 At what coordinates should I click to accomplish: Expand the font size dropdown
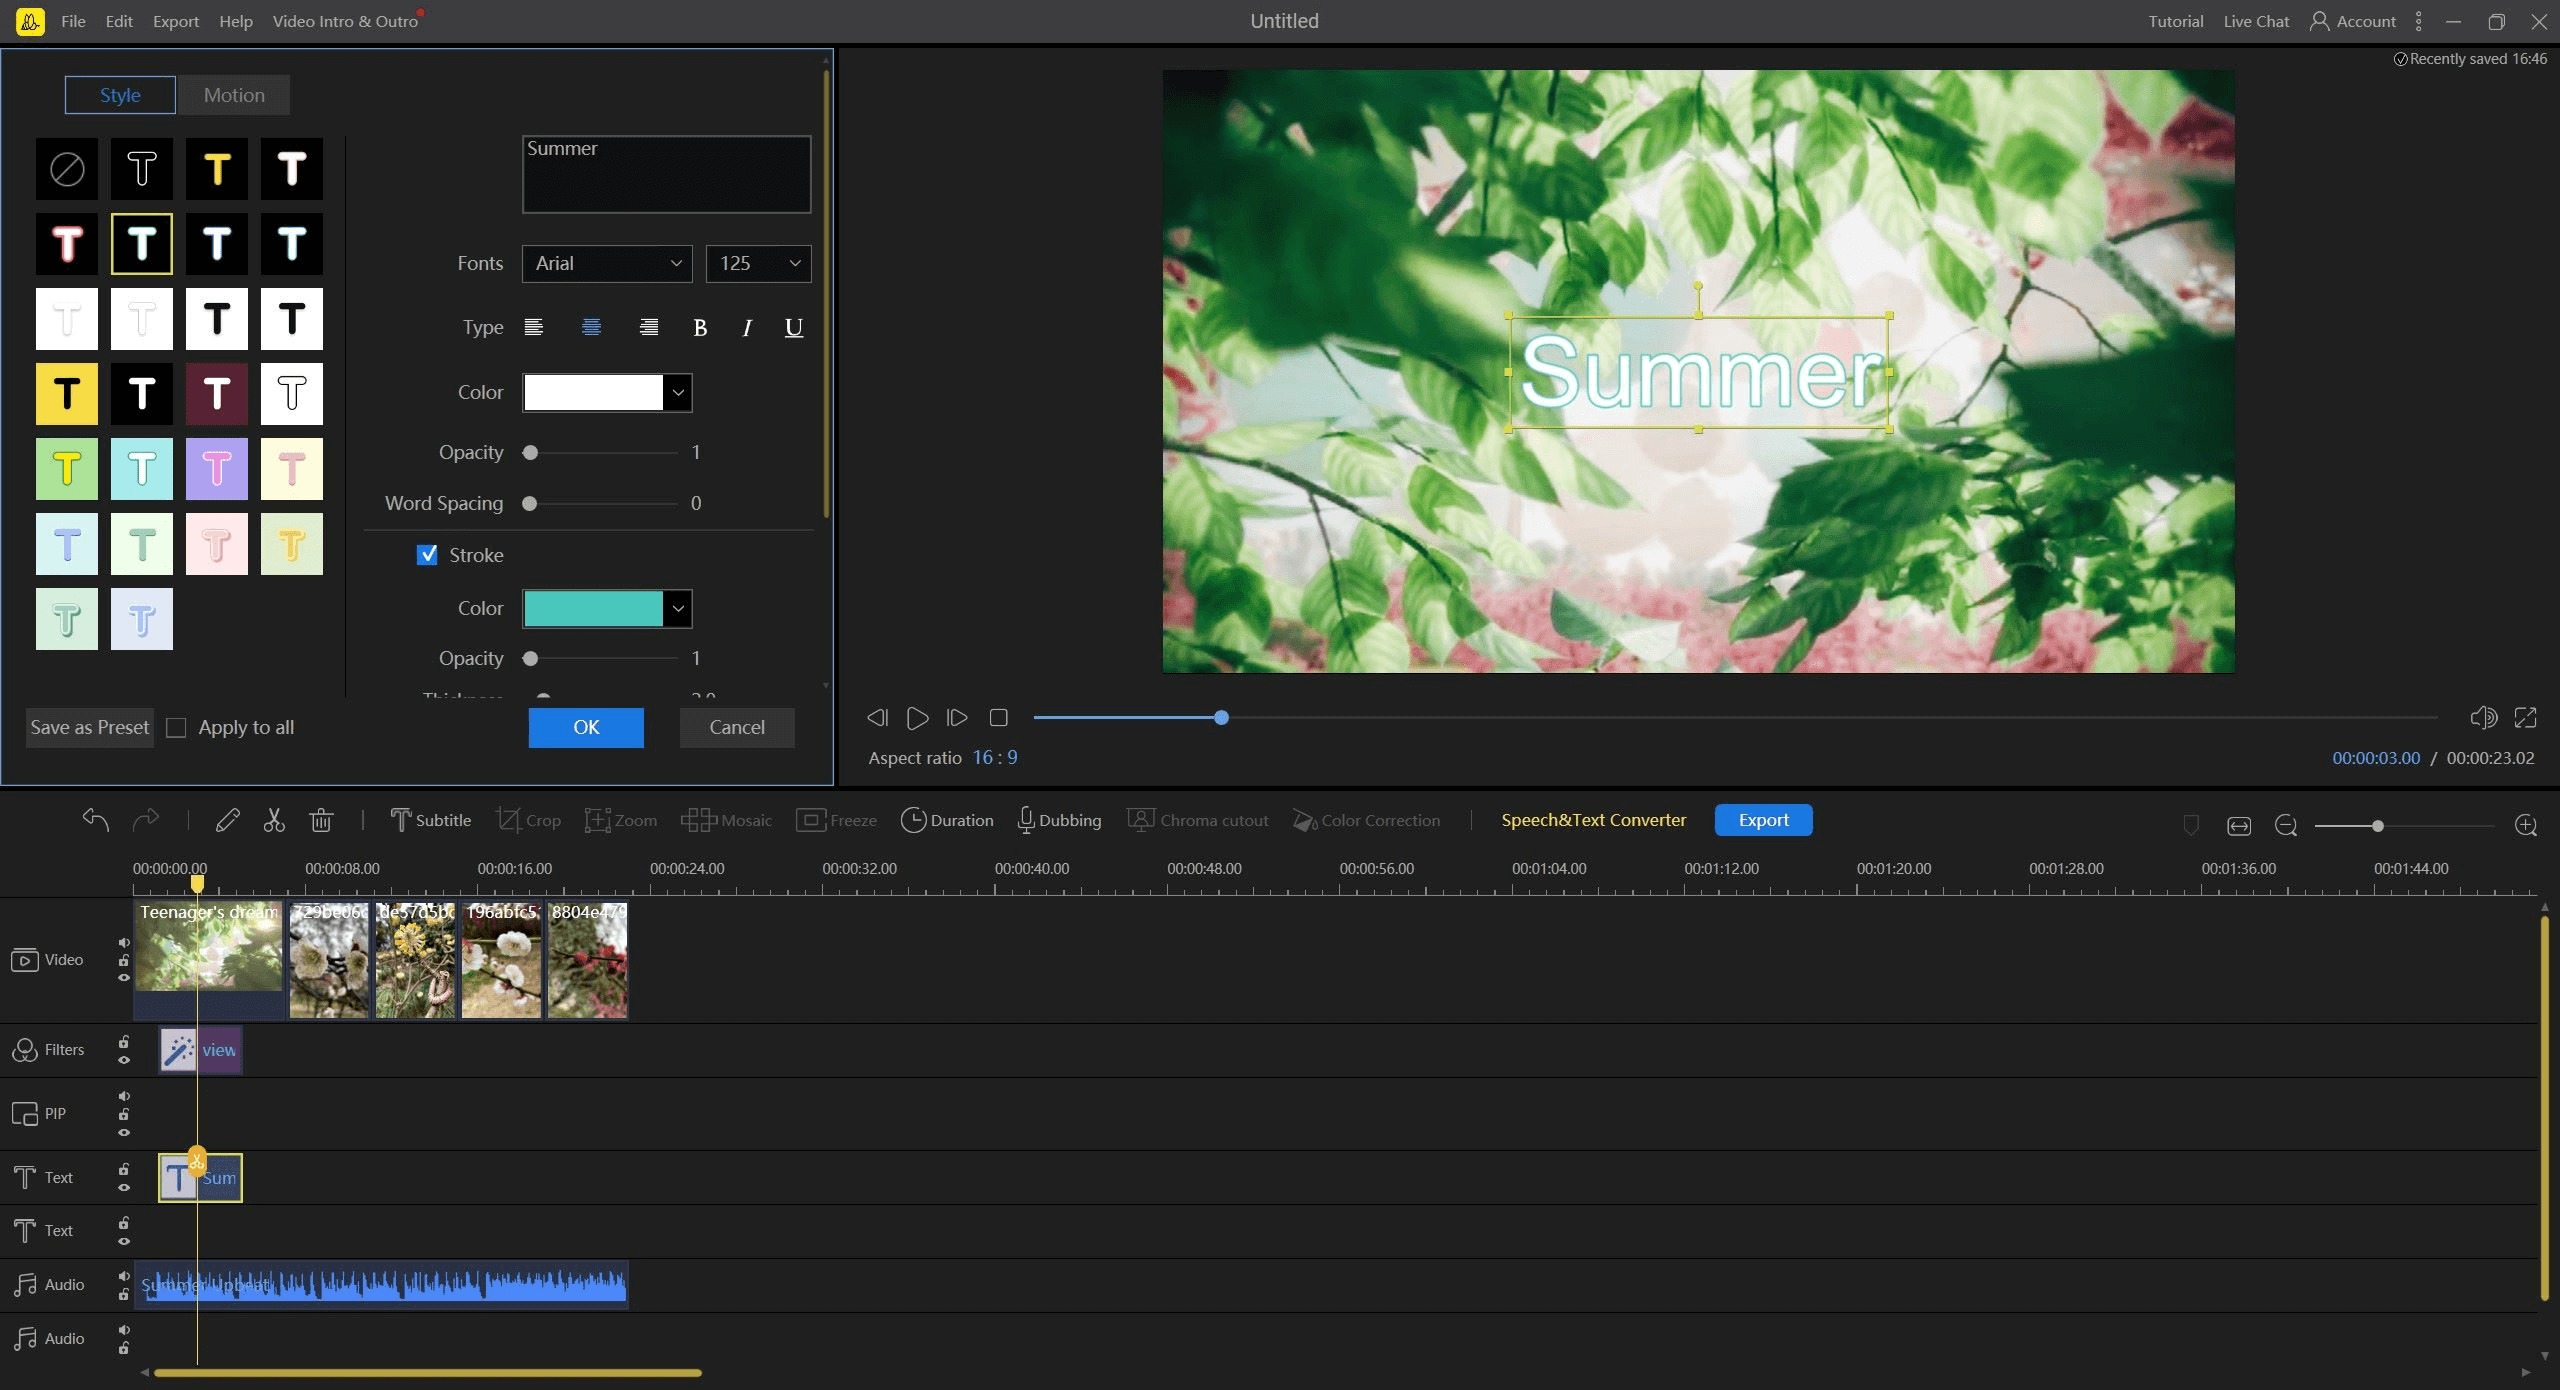[757, 263]
